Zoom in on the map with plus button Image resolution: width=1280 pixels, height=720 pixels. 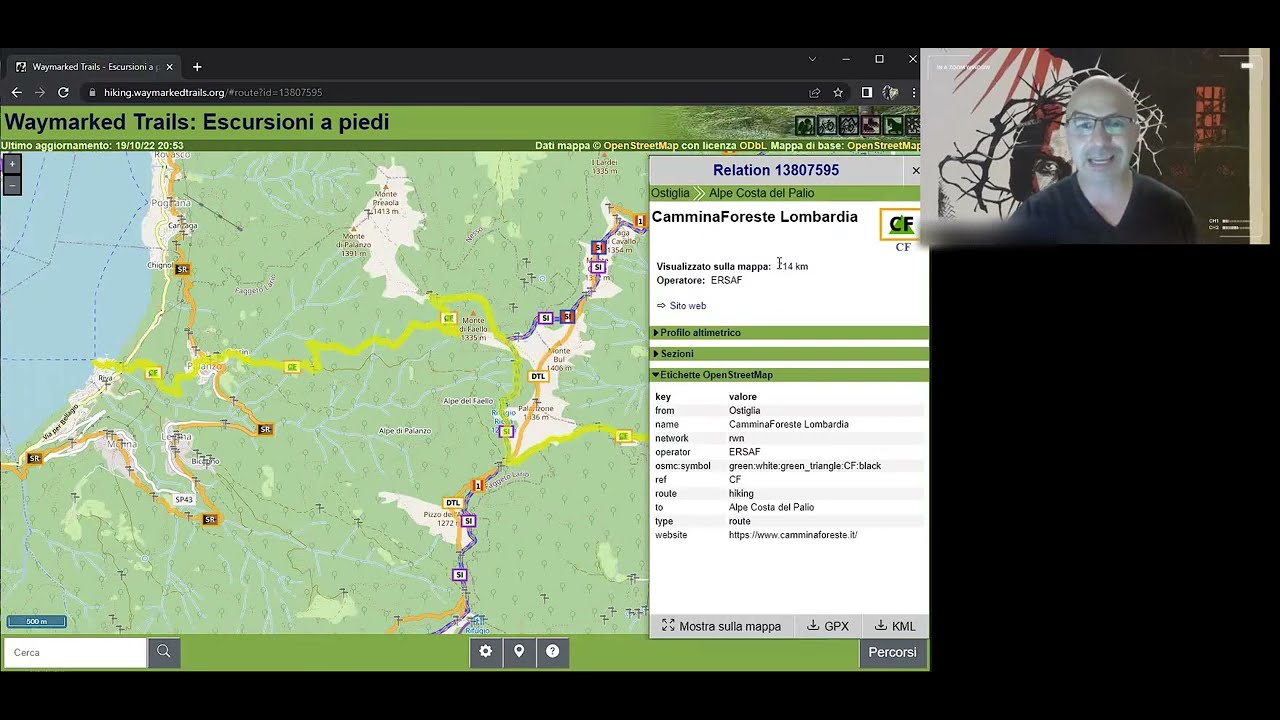(x=12, y=163)
